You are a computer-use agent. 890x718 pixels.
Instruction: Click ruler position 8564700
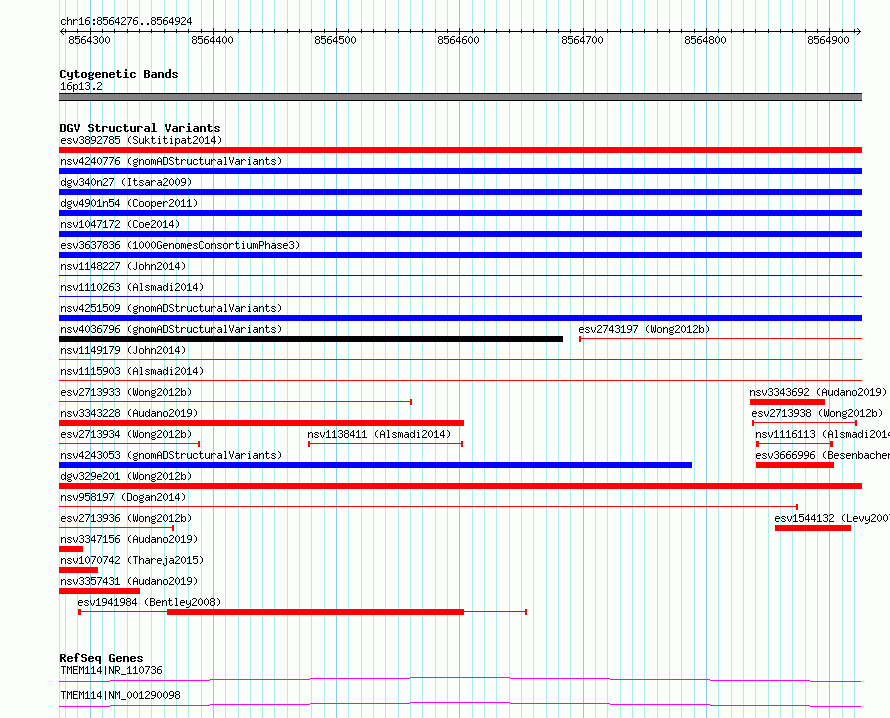pyautogui.click(x=582, y=40)
